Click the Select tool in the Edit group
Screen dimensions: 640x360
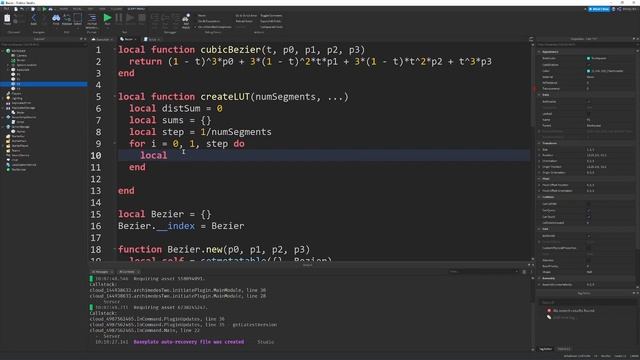click(78, 18)
